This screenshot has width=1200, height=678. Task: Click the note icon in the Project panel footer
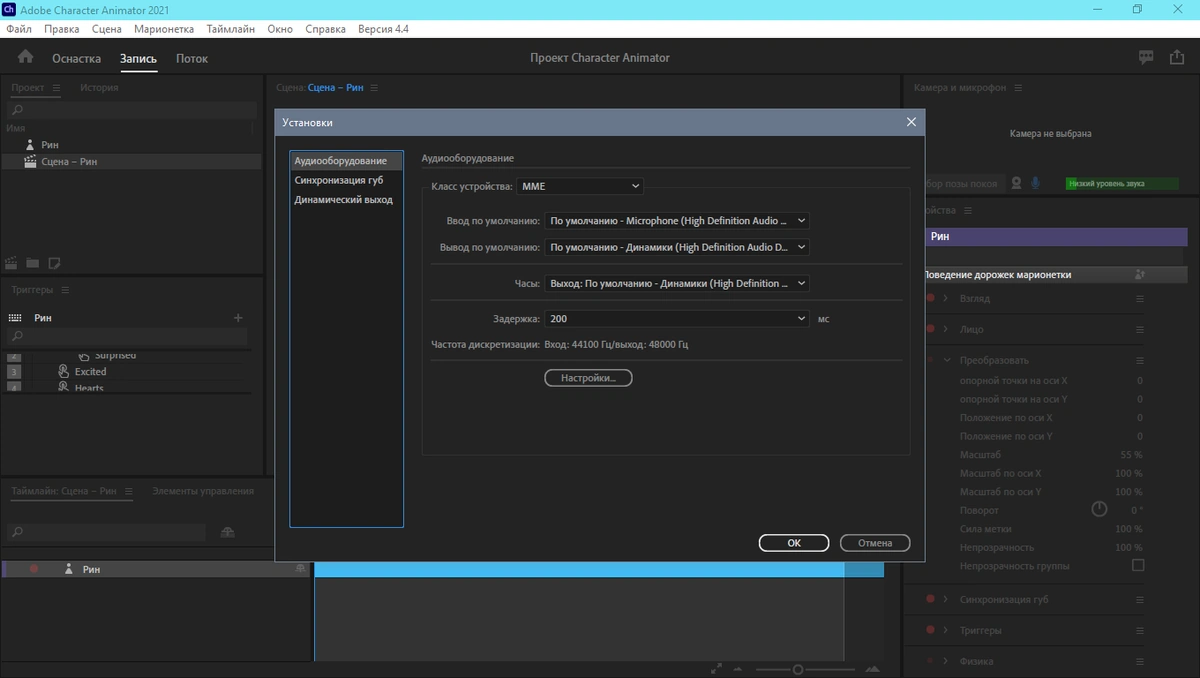pyautogui.click(x=54, y=263)
